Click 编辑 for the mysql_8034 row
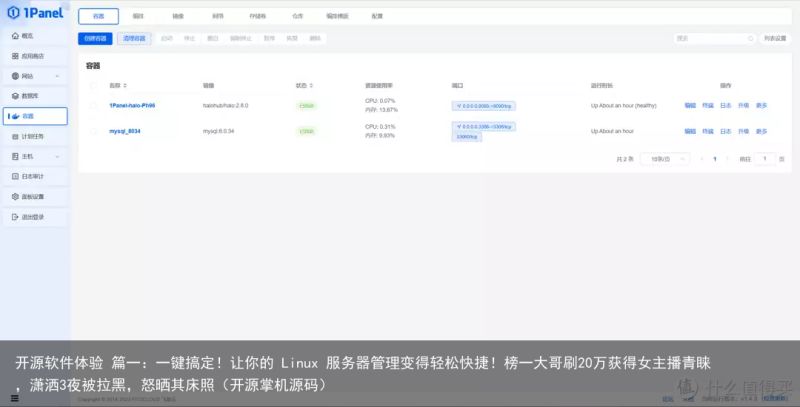Image resolution: width=800 pixels, height=407 pixels. pyautogui.click(x=690, y=131)
